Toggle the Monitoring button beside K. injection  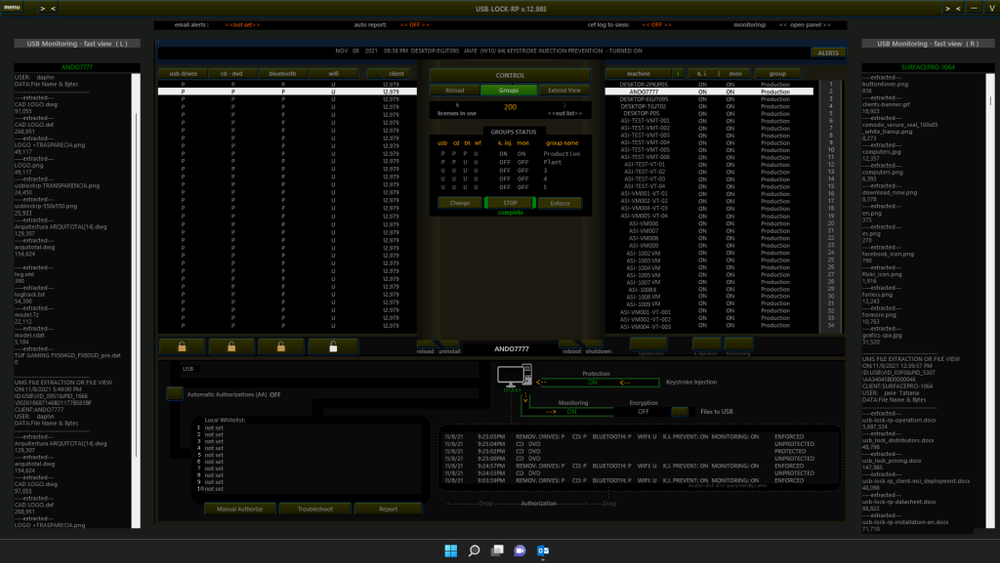tap(739, 344)
